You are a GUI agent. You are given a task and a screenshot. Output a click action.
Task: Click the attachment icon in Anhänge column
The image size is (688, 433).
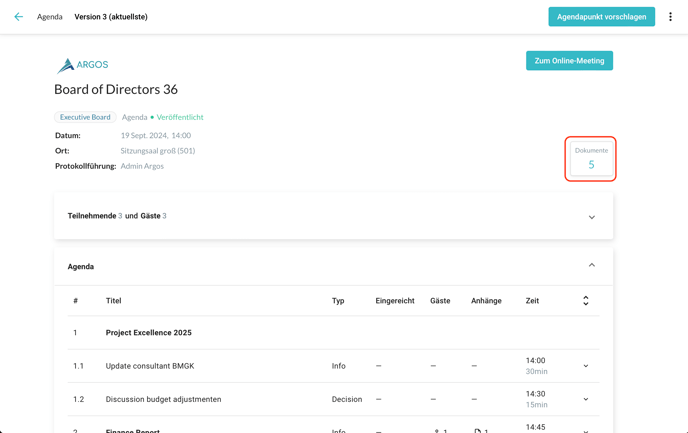pos(478,430)
